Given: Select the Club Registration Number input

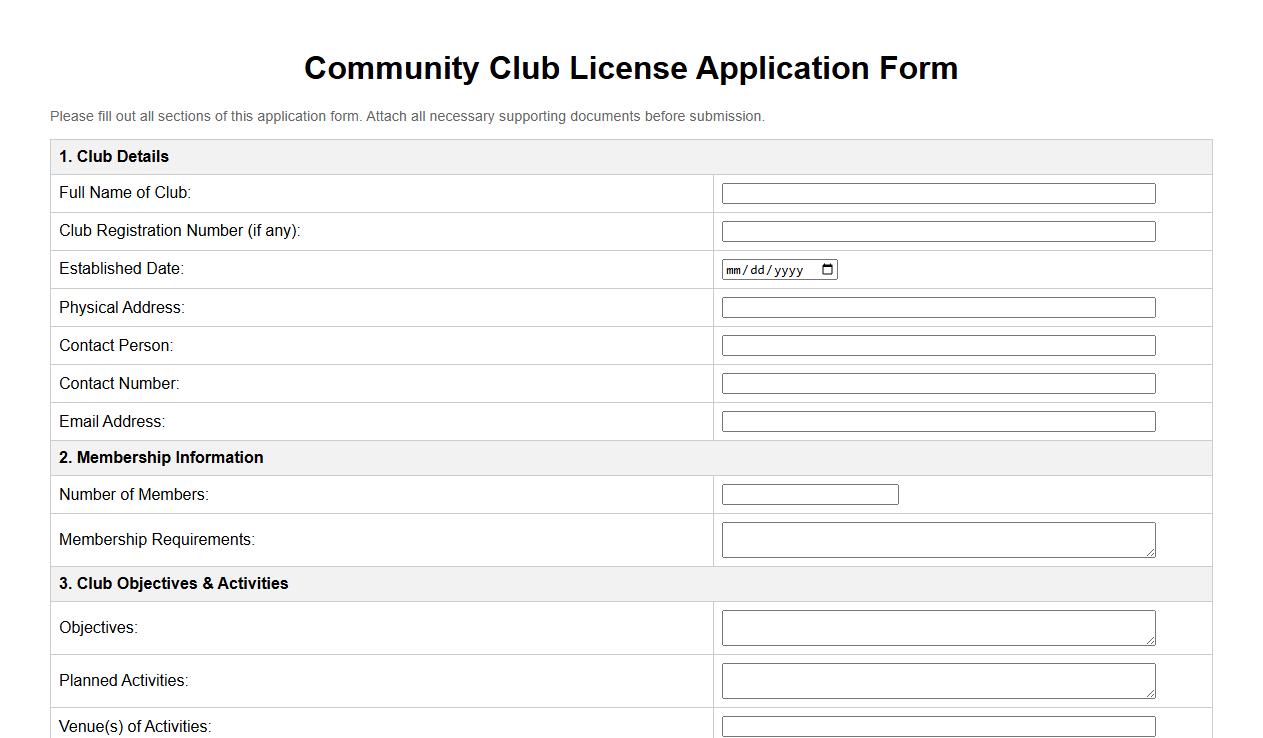Looking at the screenshot, I should pyautogui.click(x=937, y=230).
